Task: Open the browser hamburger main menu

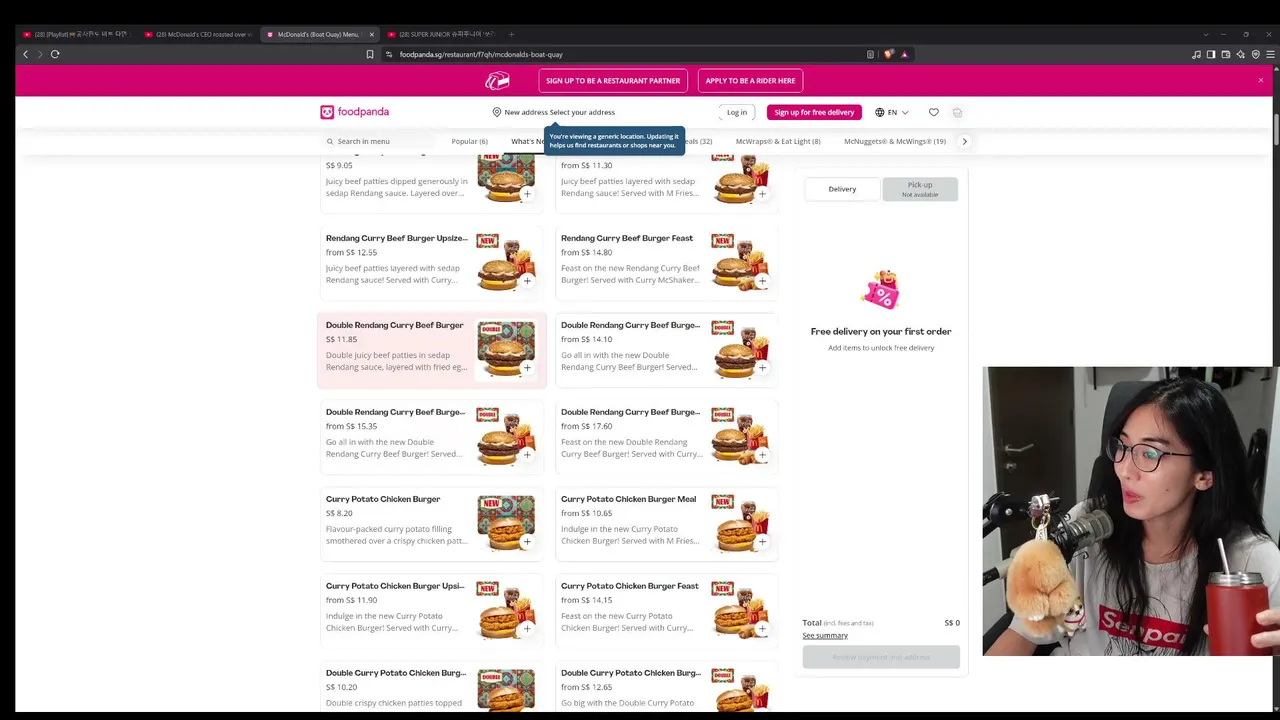Action: point(1270,54)
